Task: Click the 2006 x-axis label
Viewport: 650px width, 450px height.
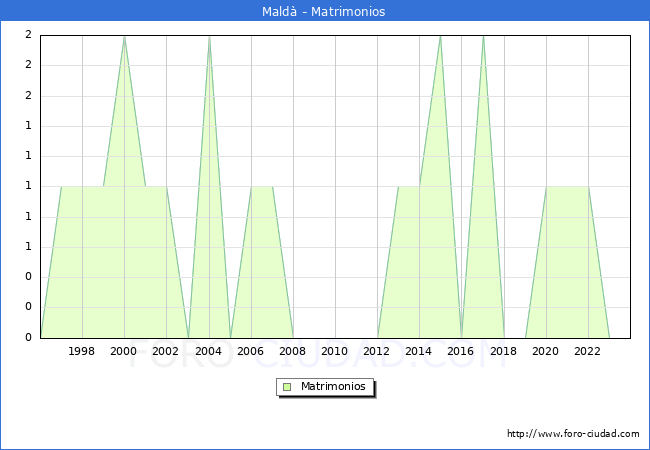Action: coord(250,351)
